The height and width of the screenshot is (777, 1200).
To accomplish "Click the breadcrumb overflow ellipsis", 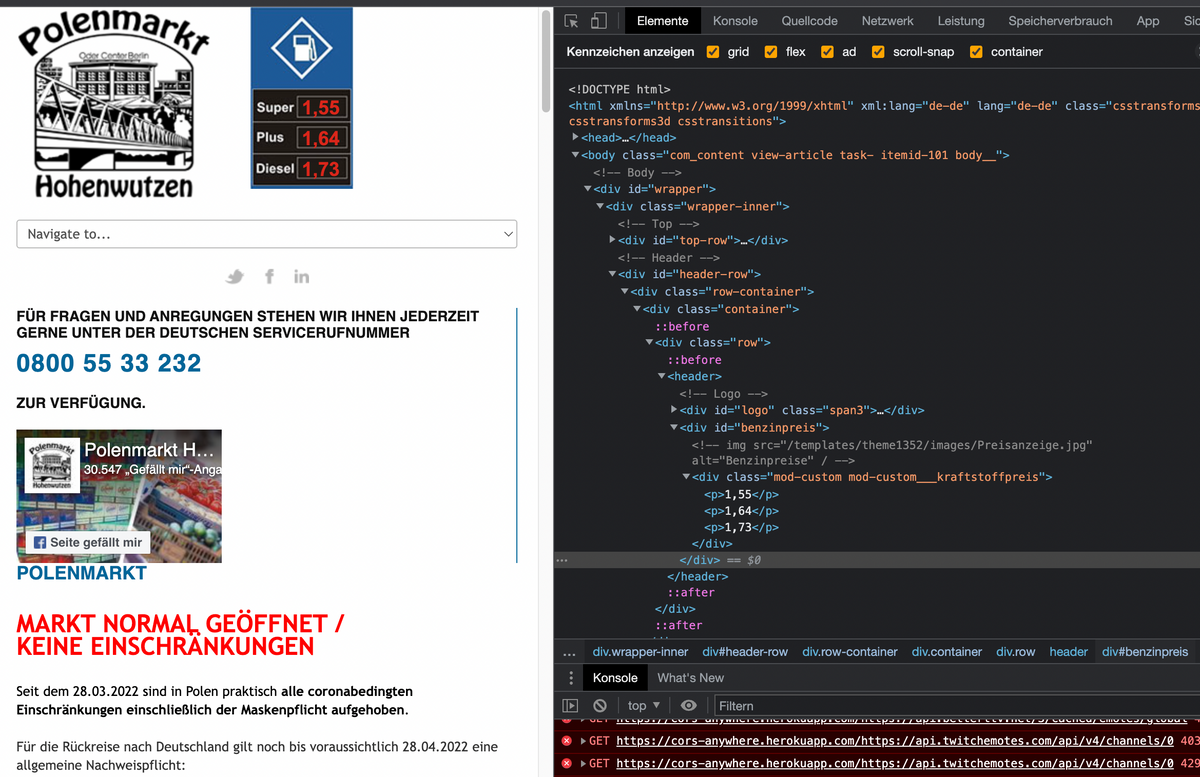I will [x=569, y=652].
